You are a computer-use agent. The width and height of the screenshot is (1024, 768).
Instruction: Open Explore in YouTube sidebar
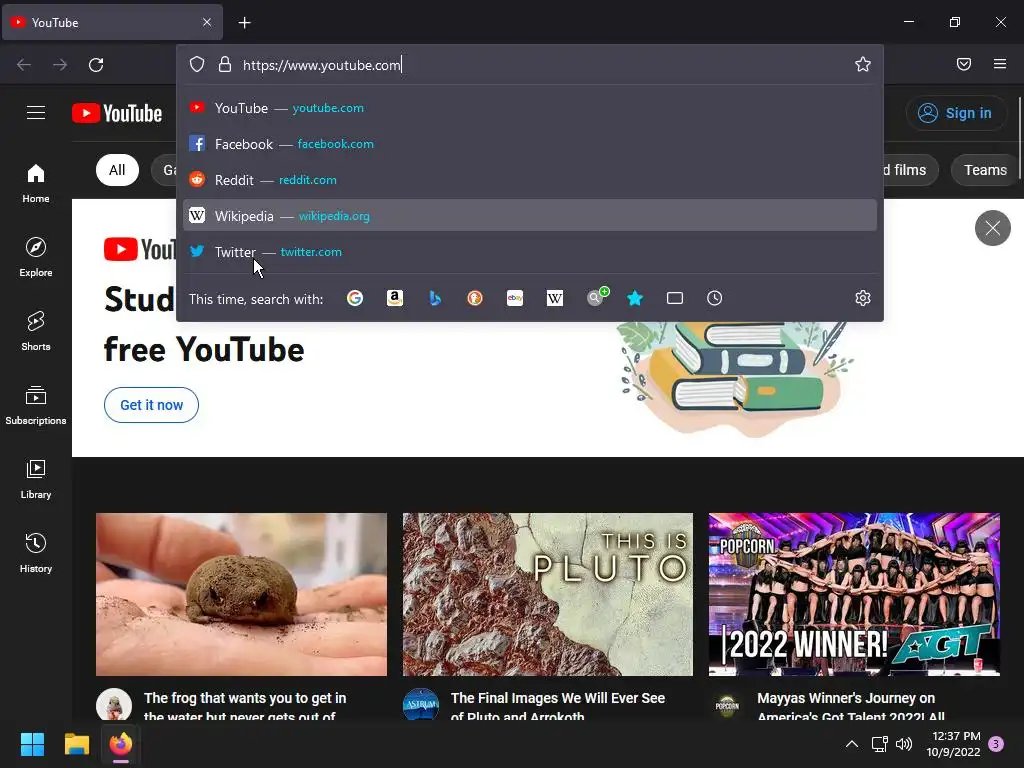tap(36, 257)
